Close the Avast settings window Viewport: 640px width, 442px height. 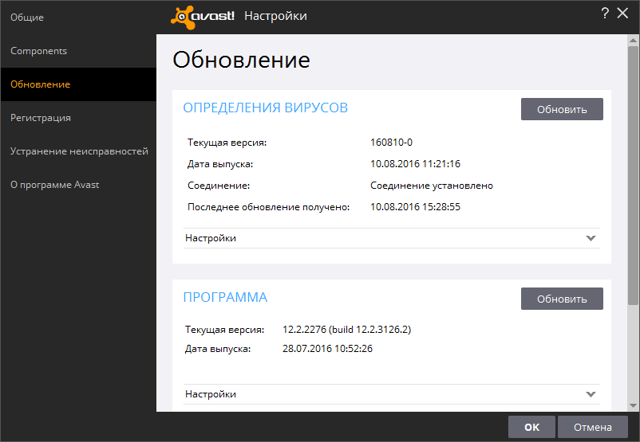[x=625, y=13]
